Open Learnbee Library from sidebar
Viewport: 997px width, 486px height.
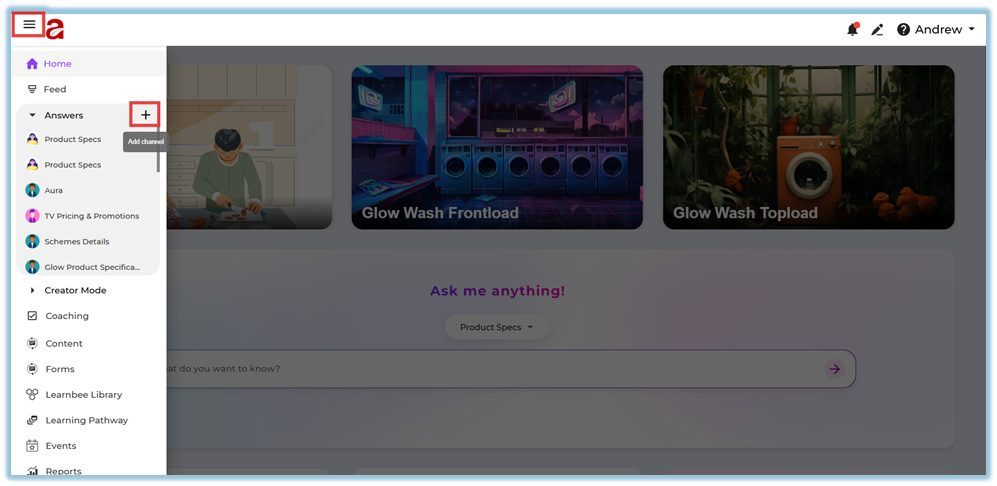(83, 394)
